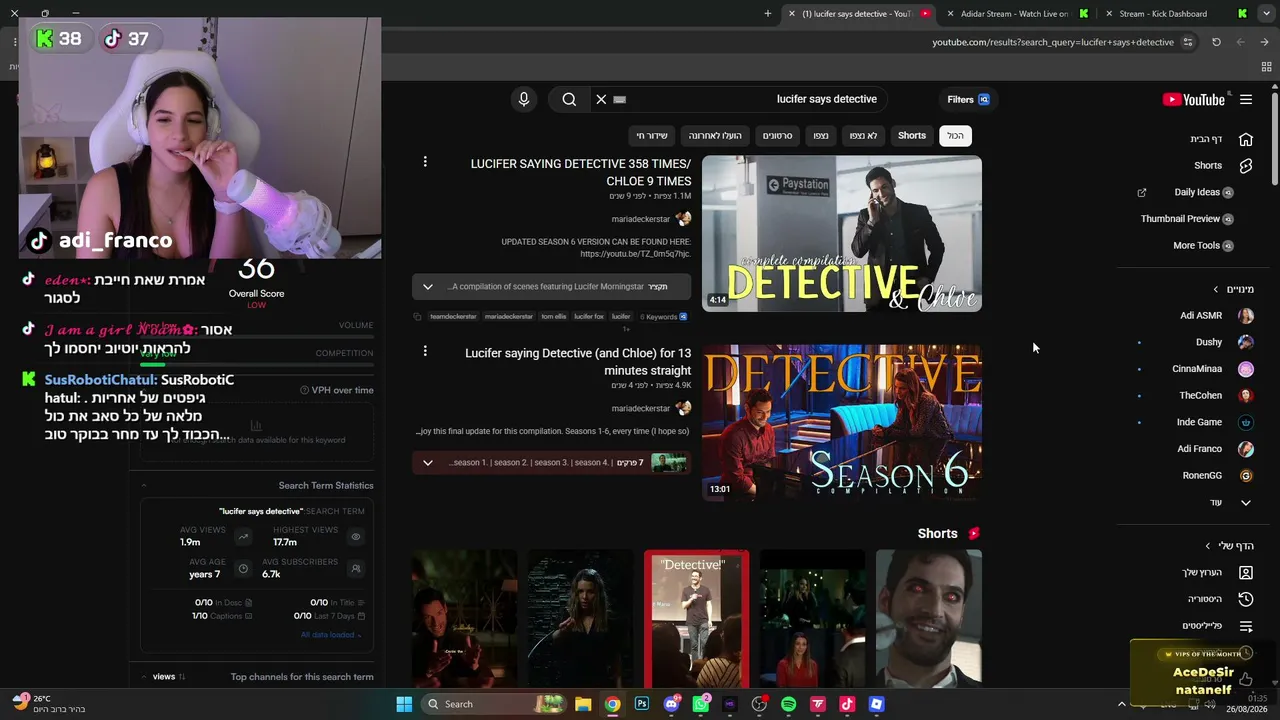Image resolution: width=1280 pixels, height=720 pixels.
Task: Open options menu for Lucifer 358 times video
Action: [425, 162]
